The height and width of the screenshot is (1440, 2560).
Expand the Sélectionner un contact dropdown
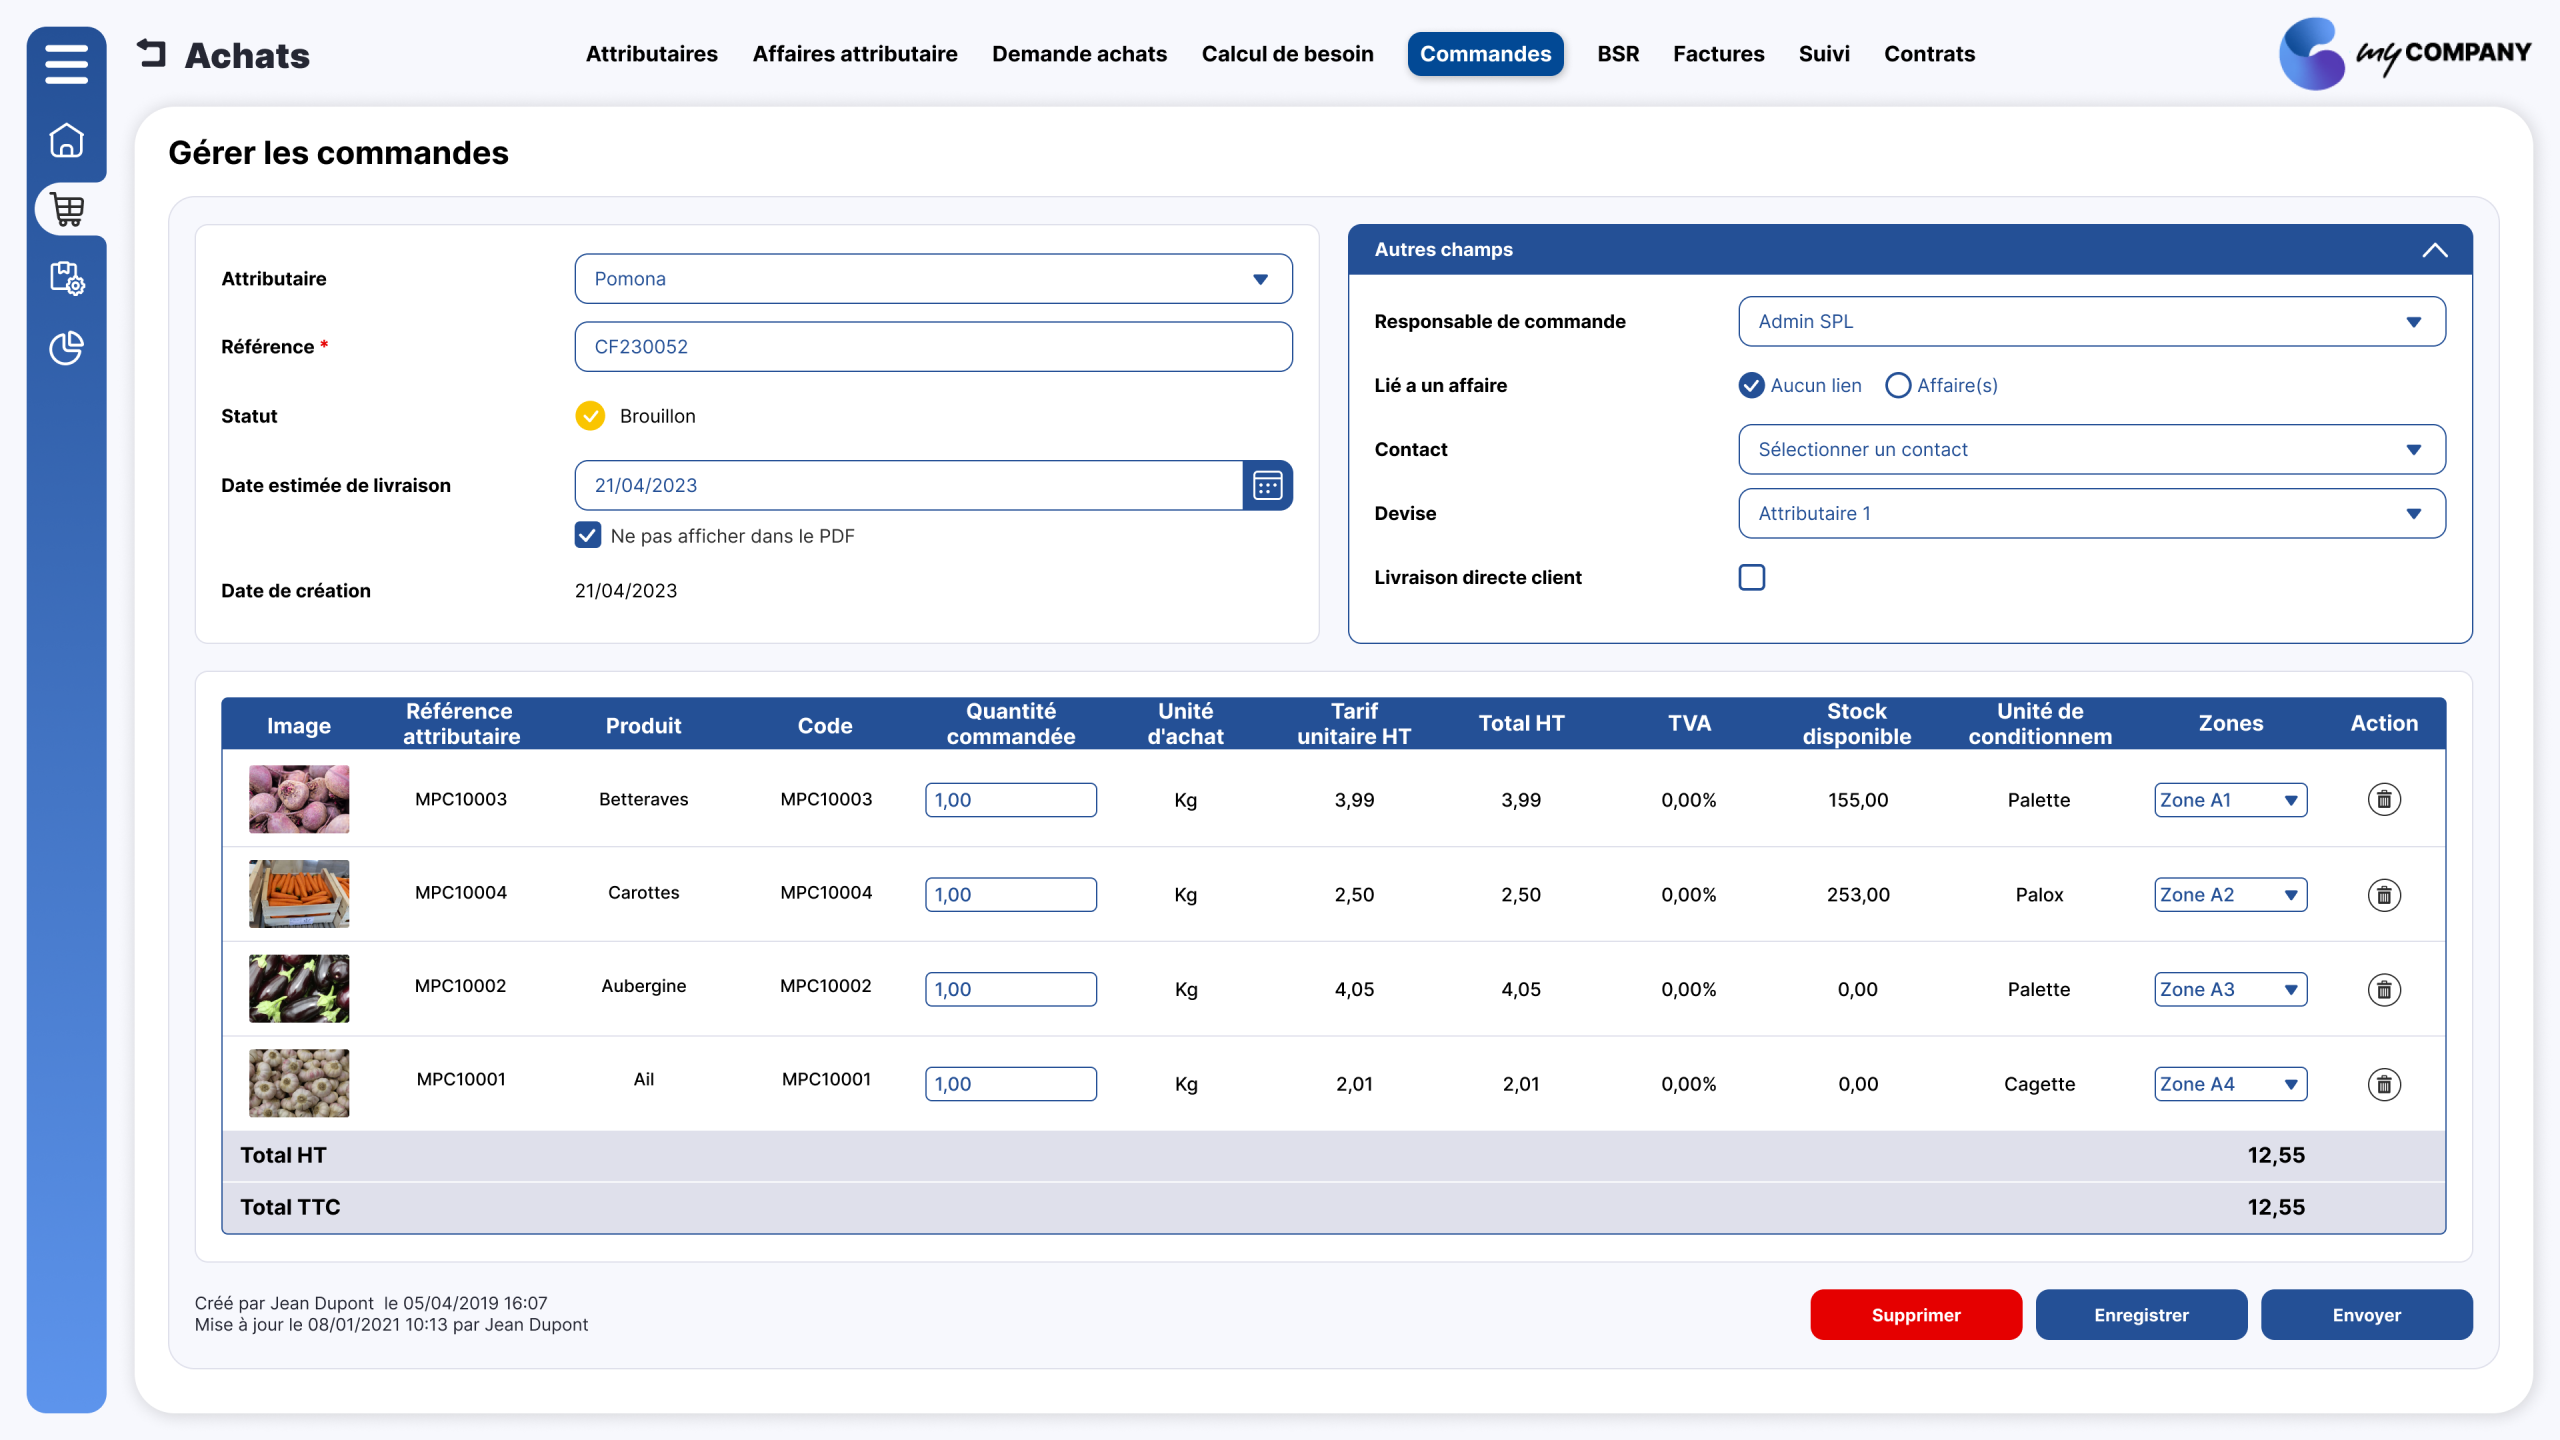click(2092, 450)
